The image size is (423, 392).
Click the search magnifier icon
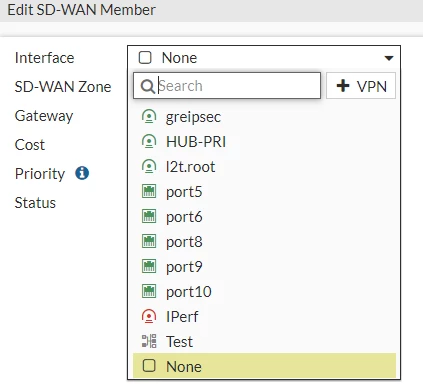point(147,86)
